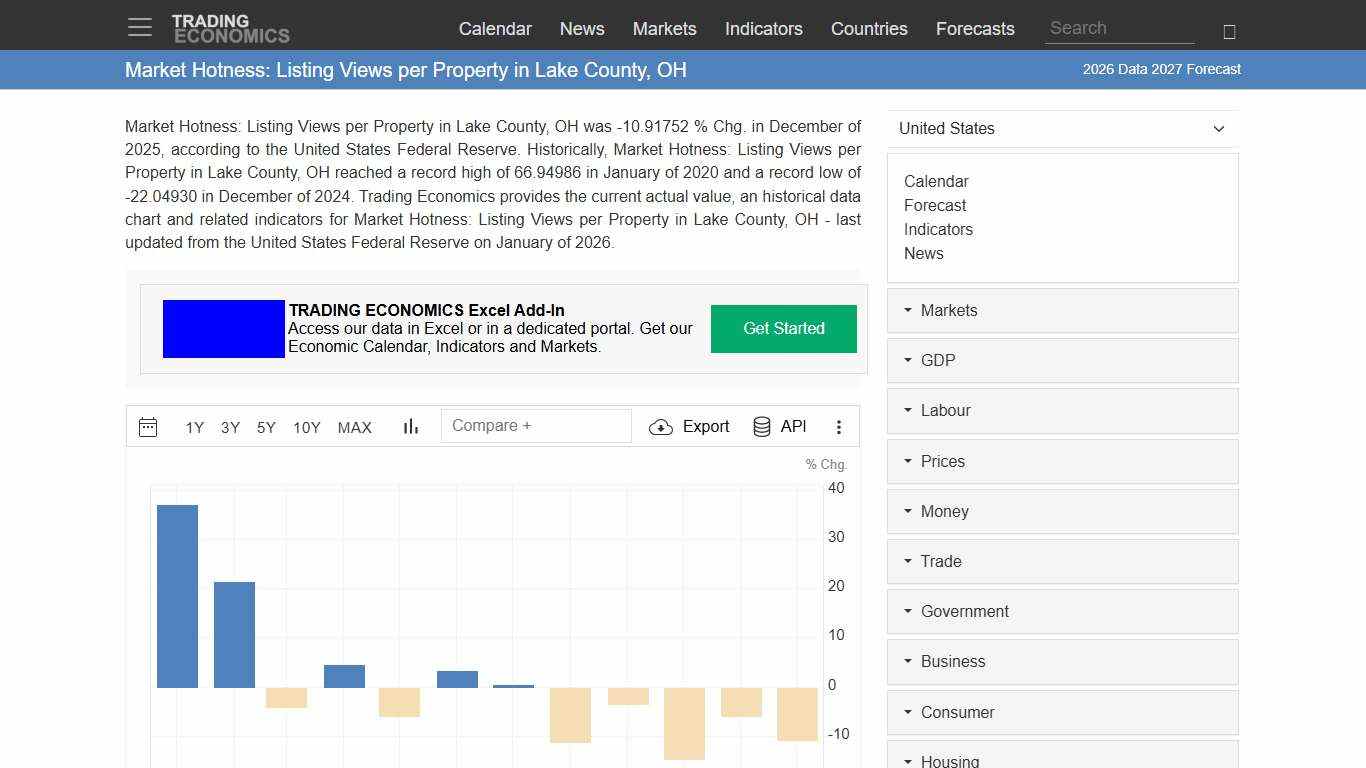1366x768 pixels.
Task: Expand the Housing section
Action: click(x=948, y=760)
